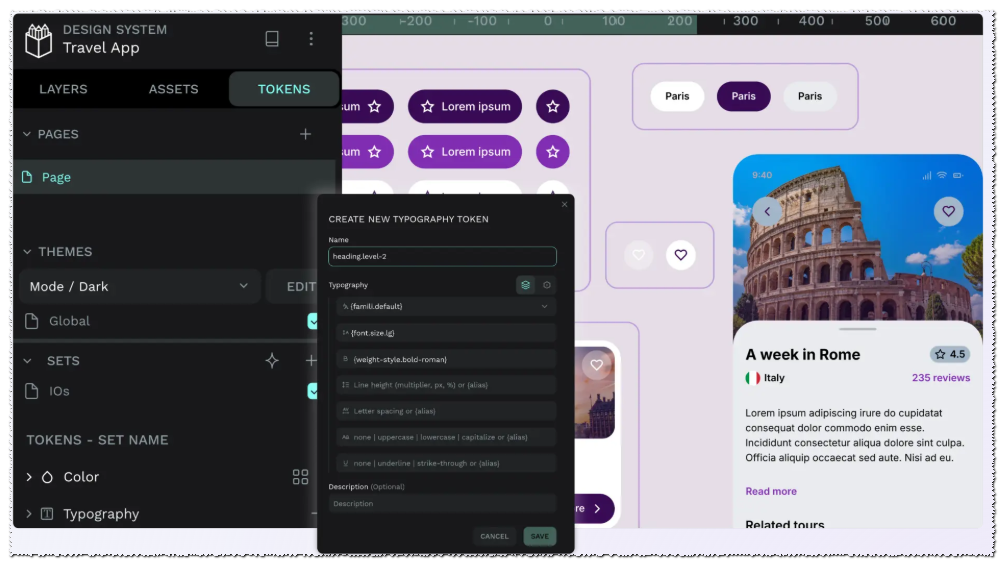The width and height of the screenshot is (1005, 566).
Task: Open the Mode / Dark theme dropdown
Action: coord(139,287)
